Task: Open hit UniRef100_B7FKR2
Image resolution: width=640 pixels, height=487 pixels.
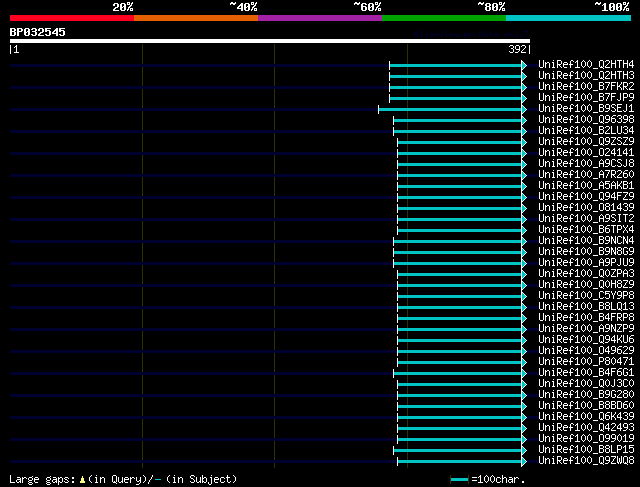Action: pos(586,87)
